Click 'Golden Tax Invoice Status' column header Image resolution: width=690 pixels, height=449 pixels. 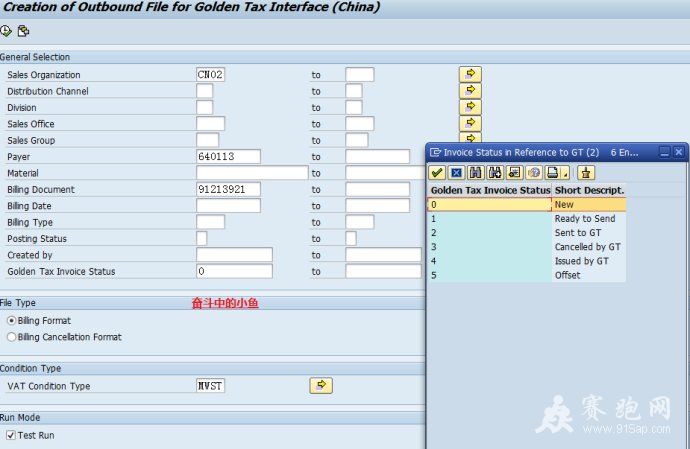click(490, 190)
